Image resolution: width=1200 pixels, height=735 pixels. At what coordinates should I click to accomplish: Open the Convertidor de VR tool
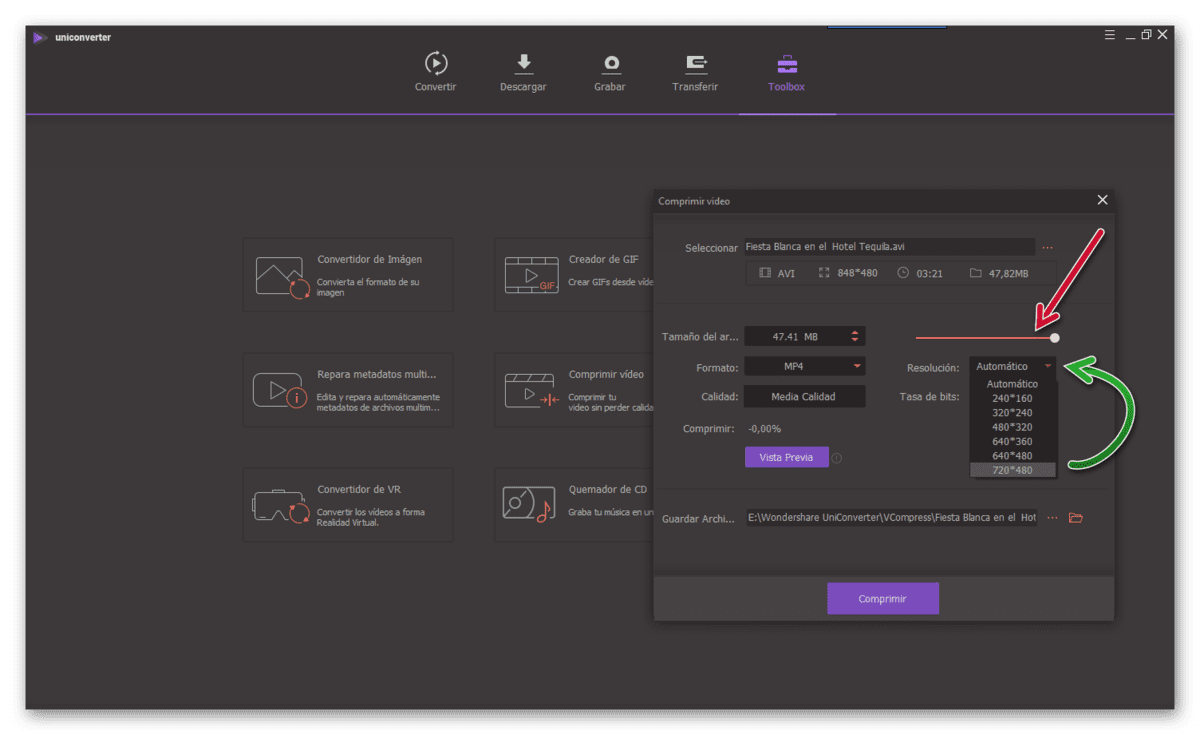348,505
